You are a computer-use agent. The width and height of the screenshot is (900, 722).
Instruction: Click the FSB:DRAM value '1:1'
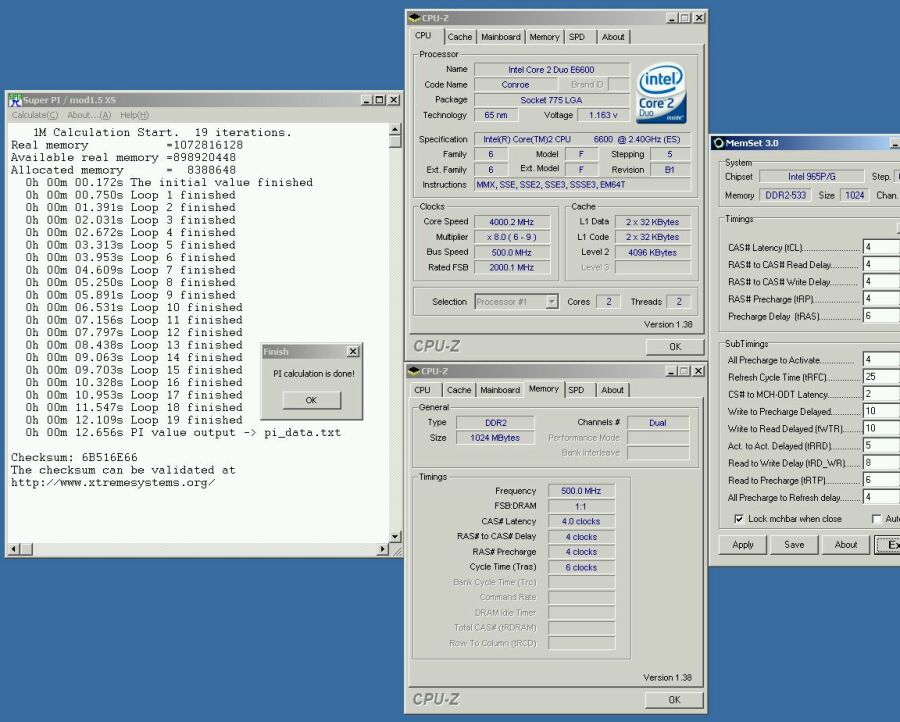pos(581,507)
